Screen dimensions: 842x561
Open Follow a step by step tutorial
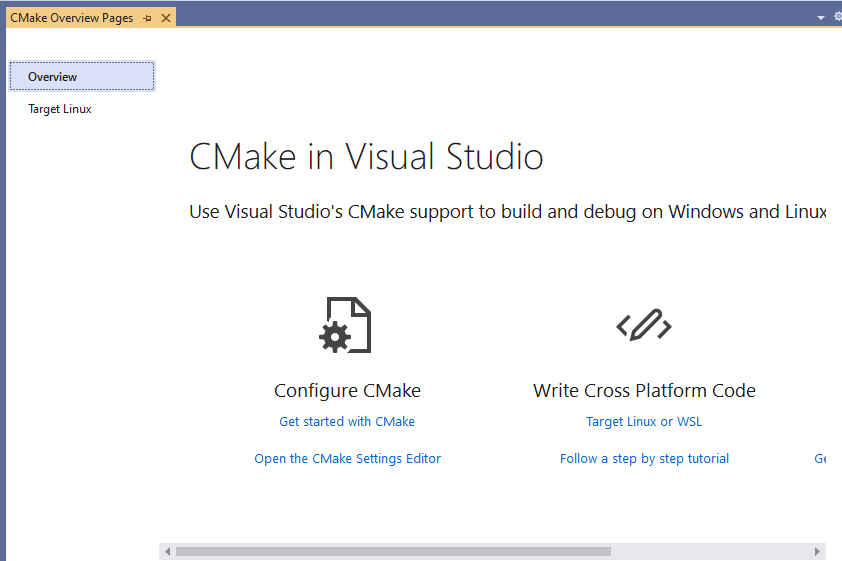[x=644, y=458]
